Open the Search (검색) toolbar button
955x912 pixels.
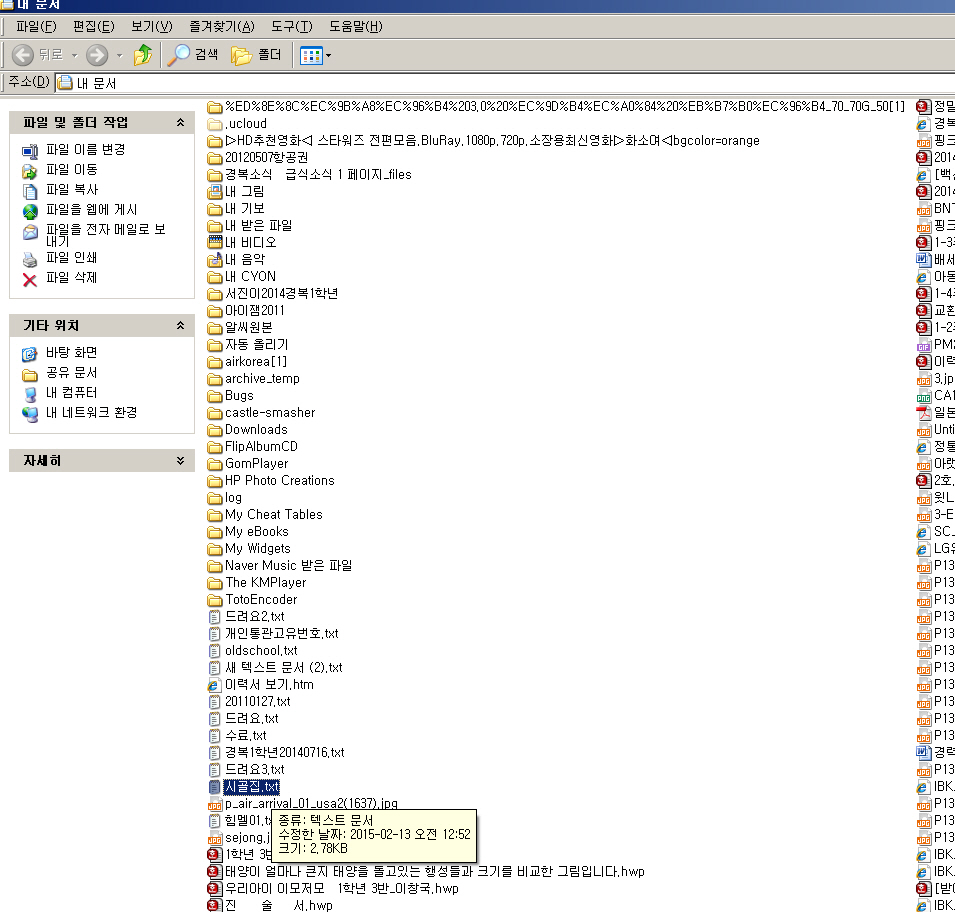pyautogui.click(x=194, y=55)
